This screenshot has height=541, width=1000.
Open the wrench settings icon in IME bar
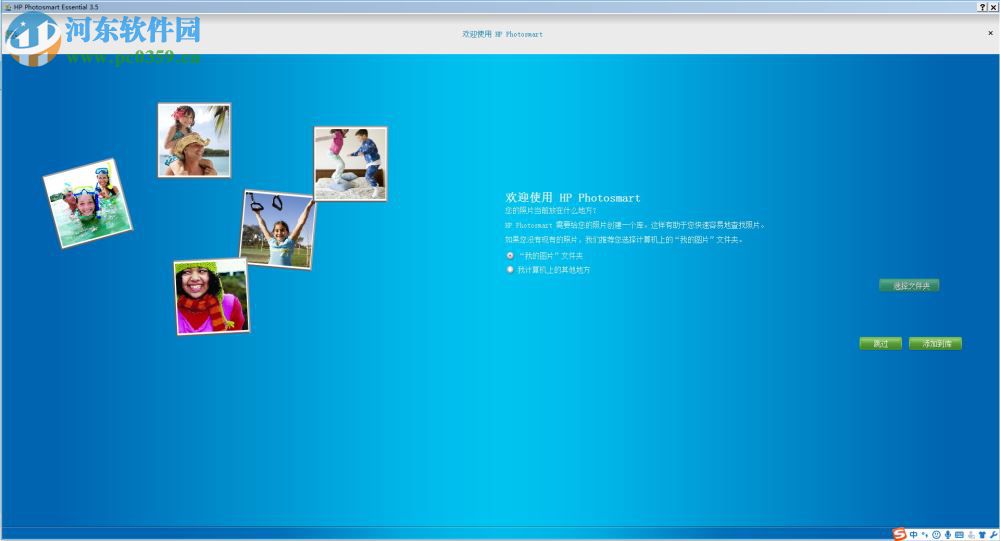(x=994, y=535)
